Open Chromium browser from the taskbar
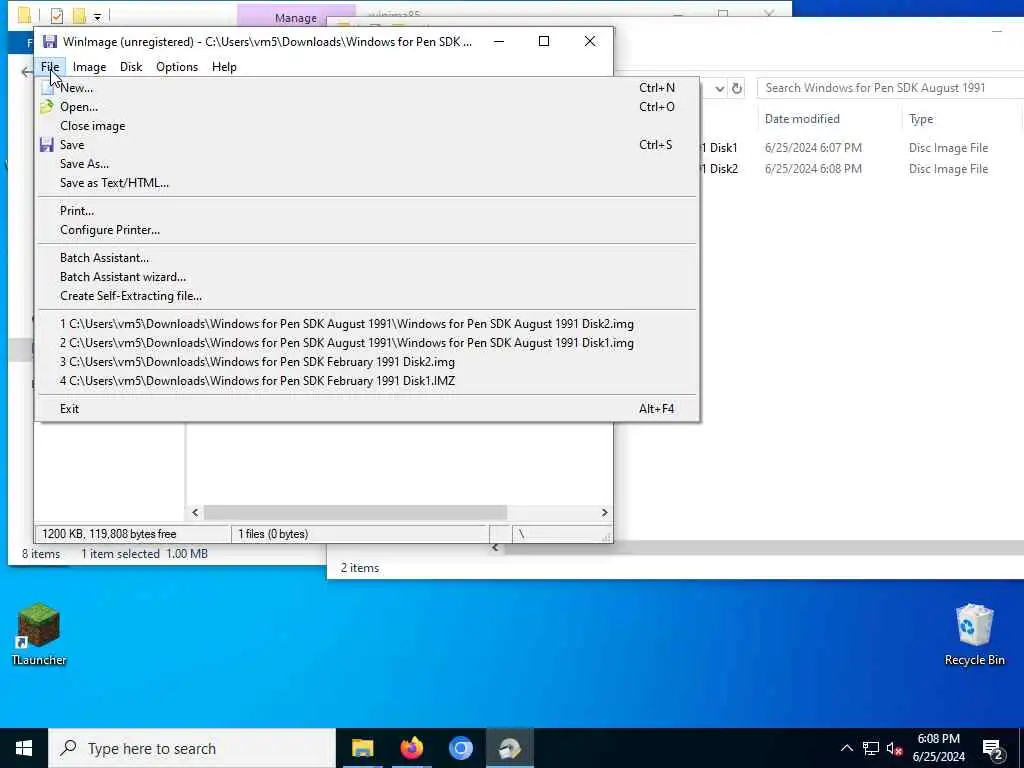1024x768 pixels. pyautogui.click(x=460, y=748)
